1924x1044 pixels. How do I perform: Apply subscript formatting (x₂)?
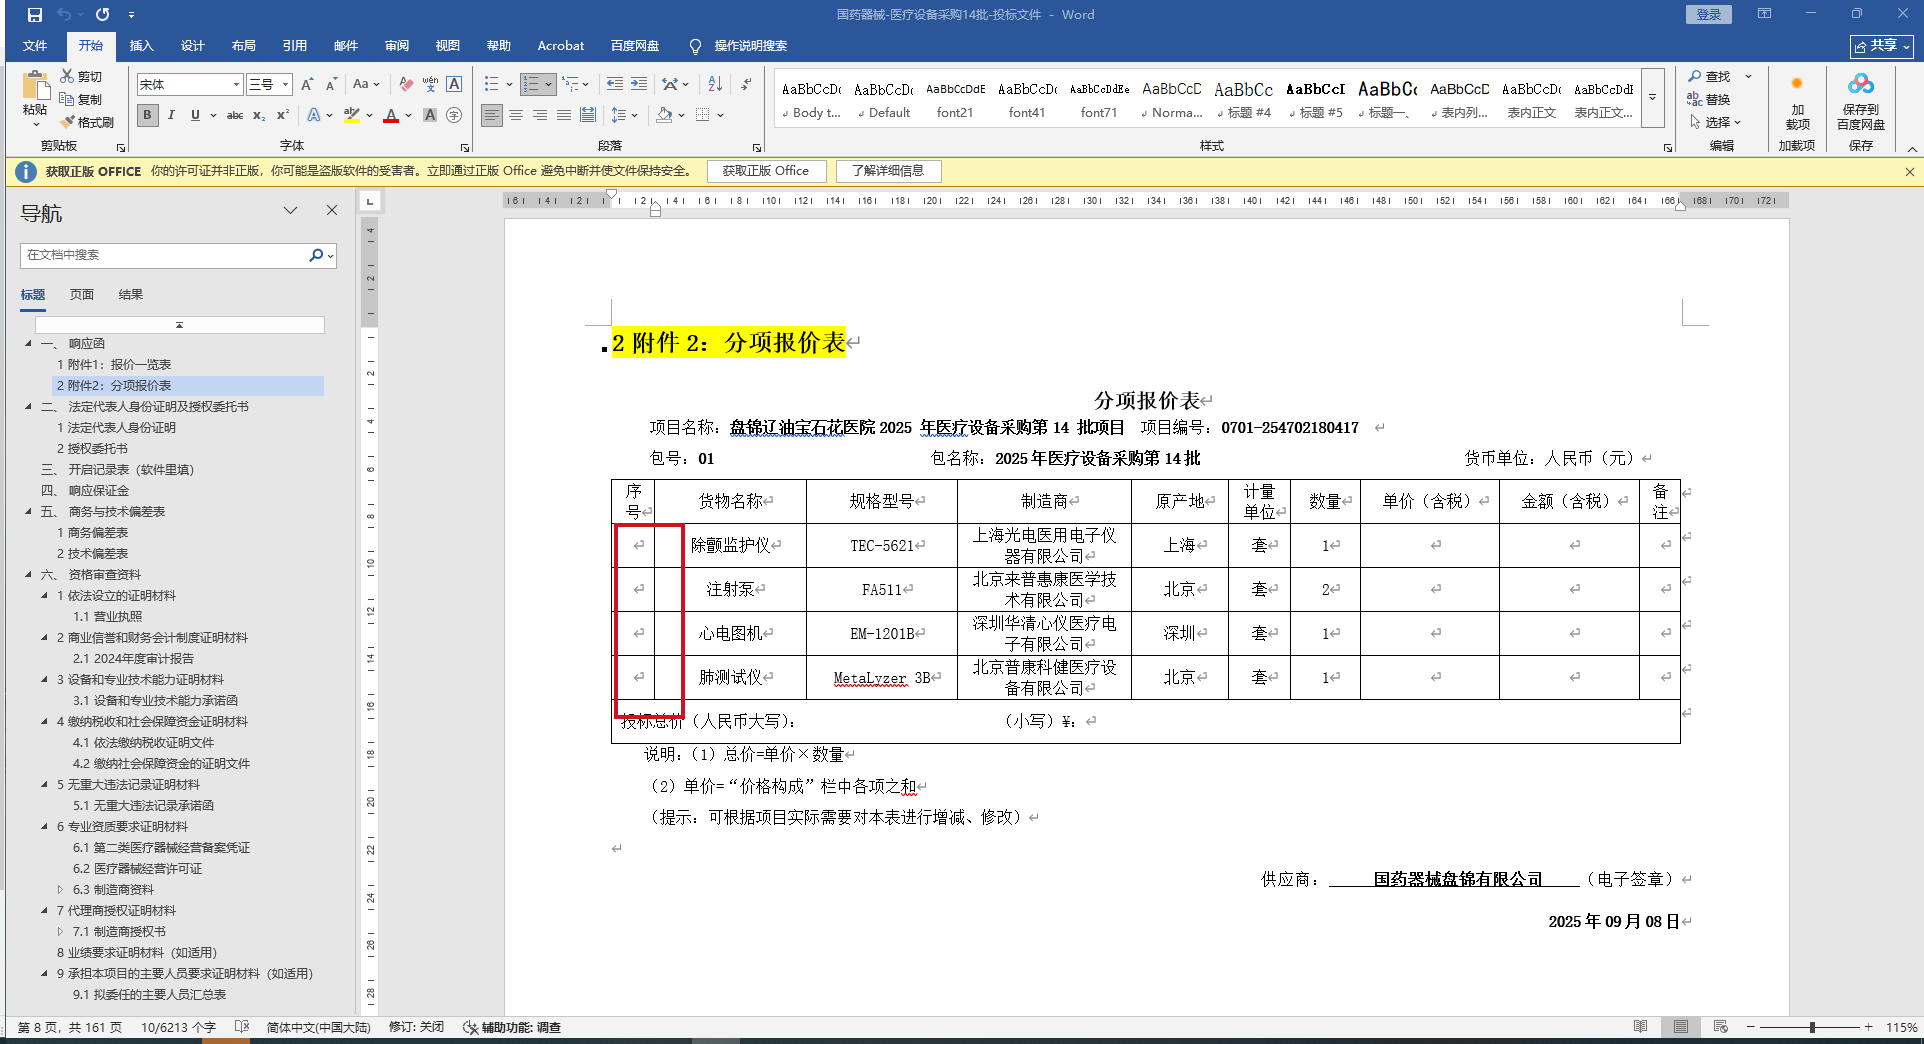pyautogui.click(x=259, y=115)
